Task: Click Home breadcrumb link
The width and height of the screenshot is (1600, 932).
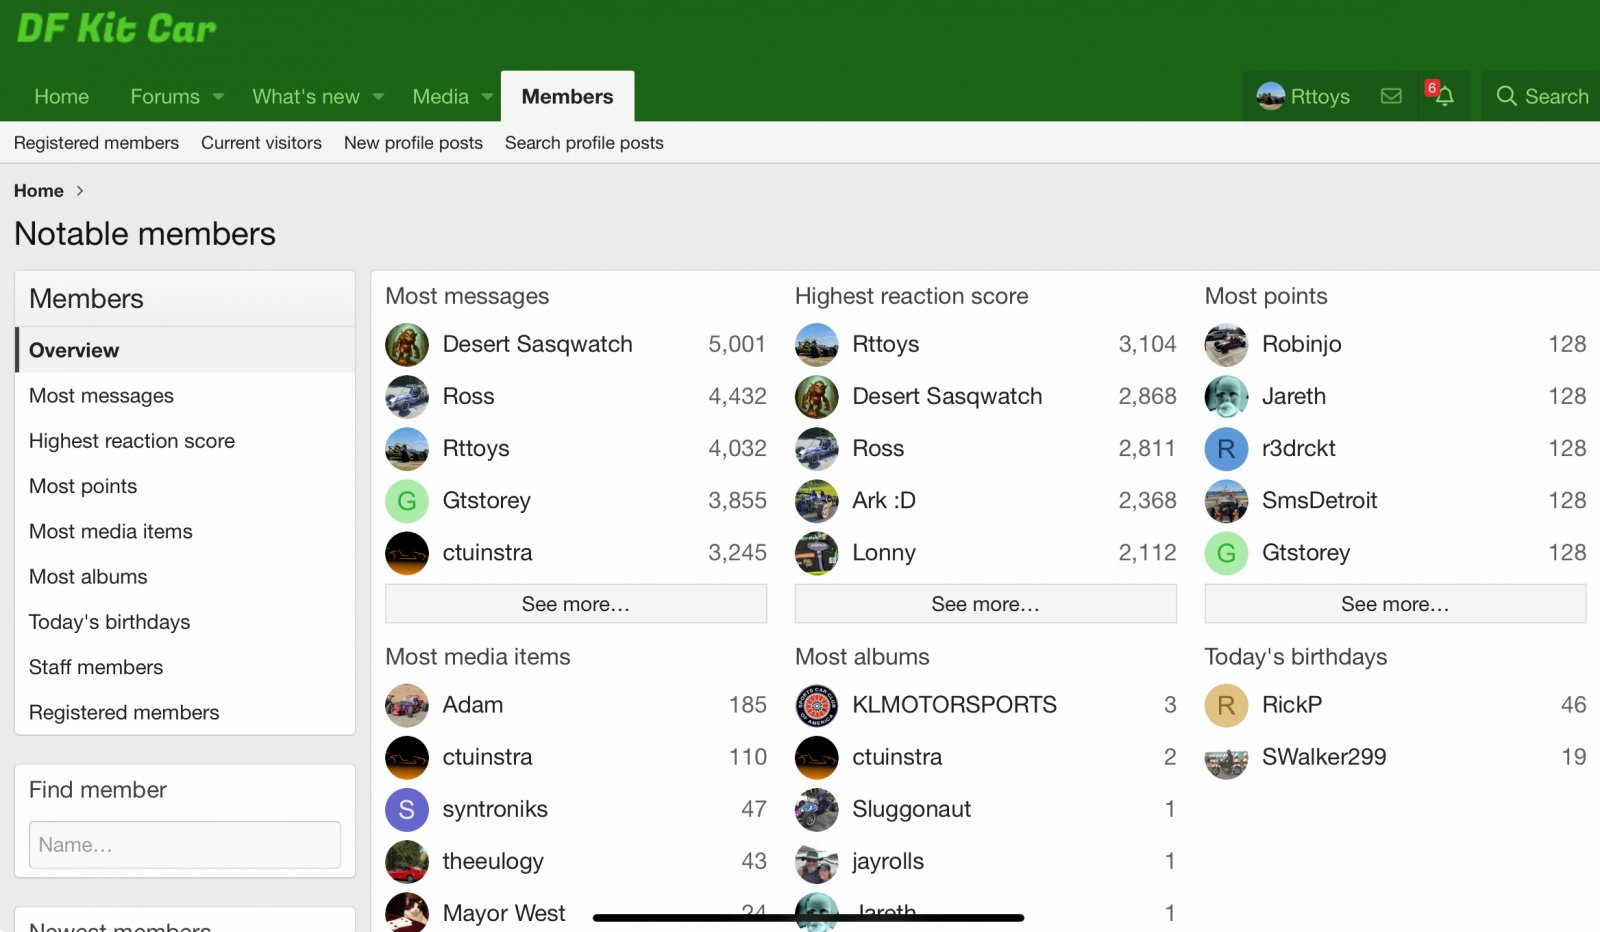Action: (39, 191)
